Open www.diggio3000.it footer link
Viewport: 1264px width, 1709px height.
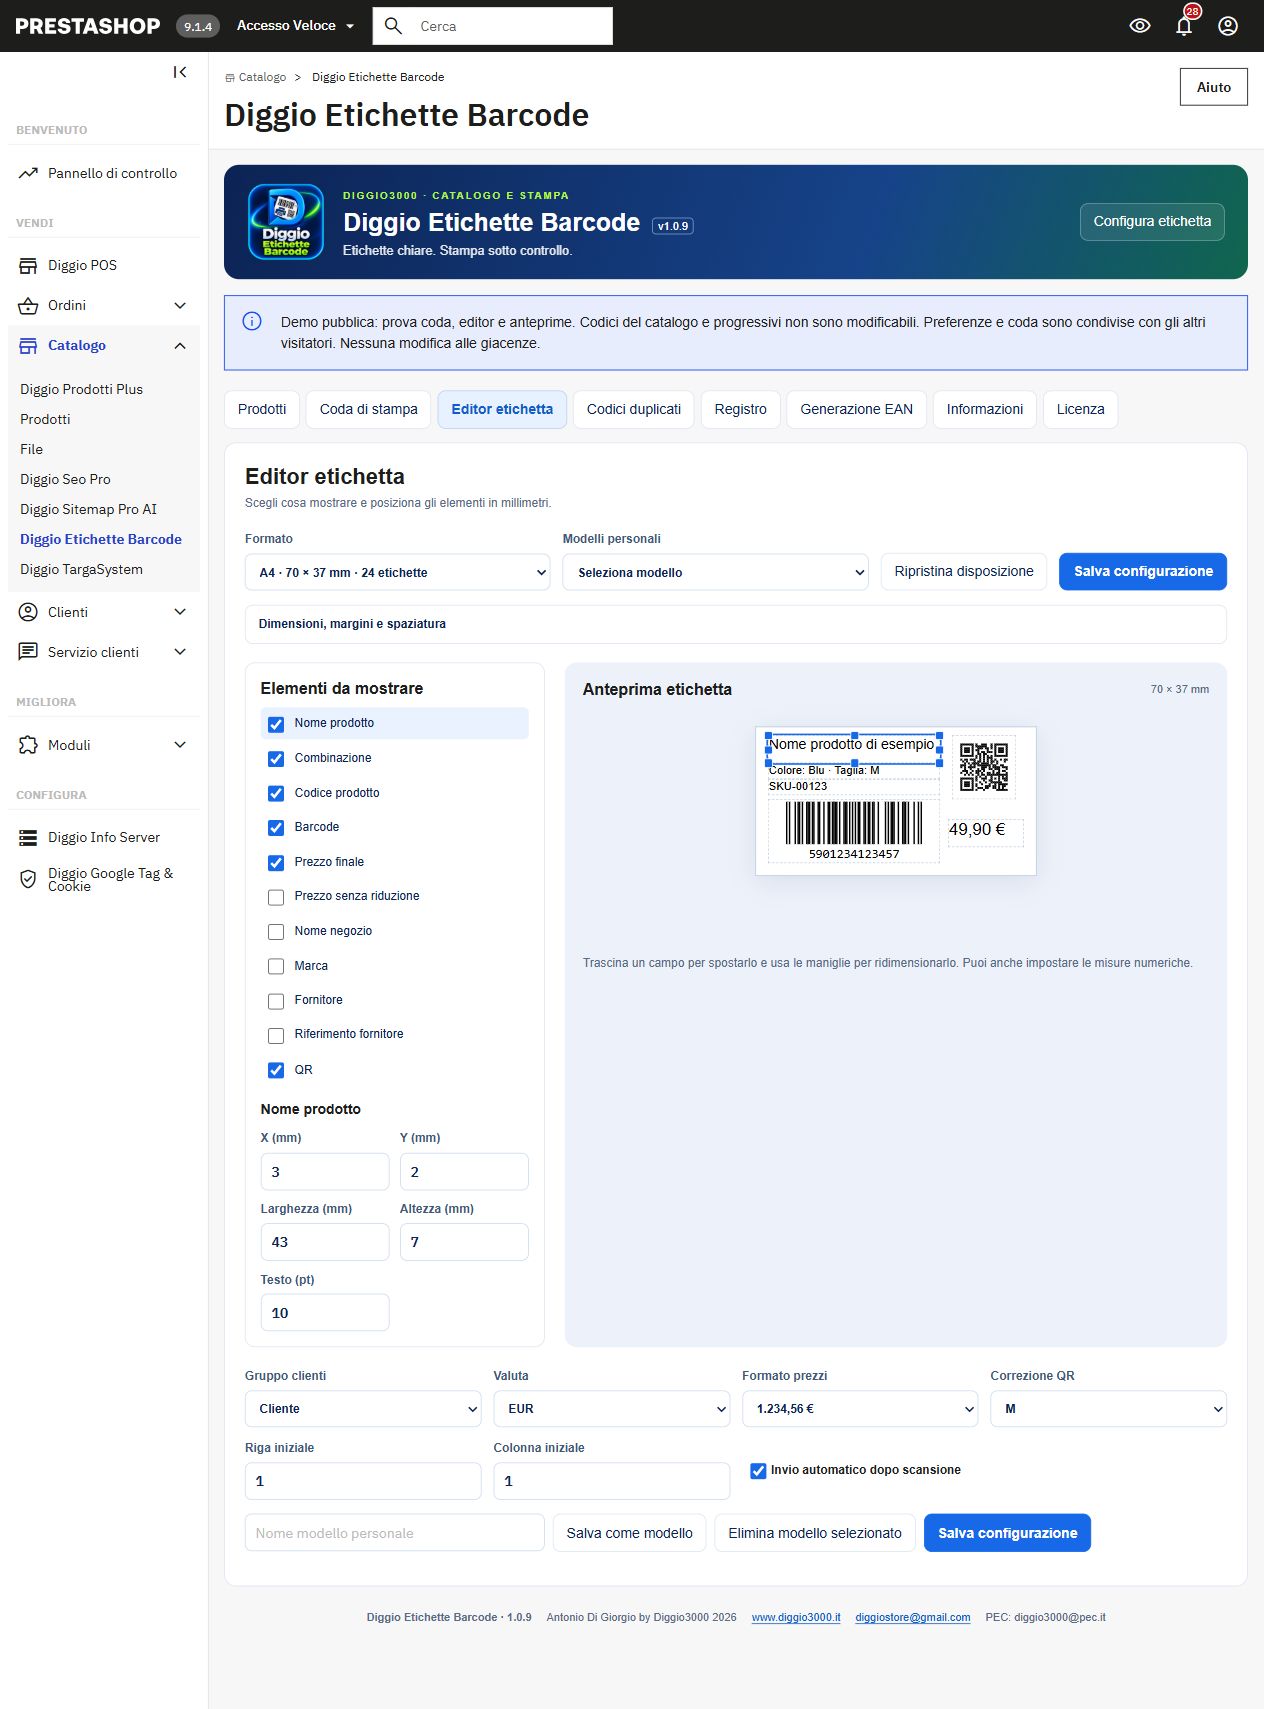point(796,1617)
